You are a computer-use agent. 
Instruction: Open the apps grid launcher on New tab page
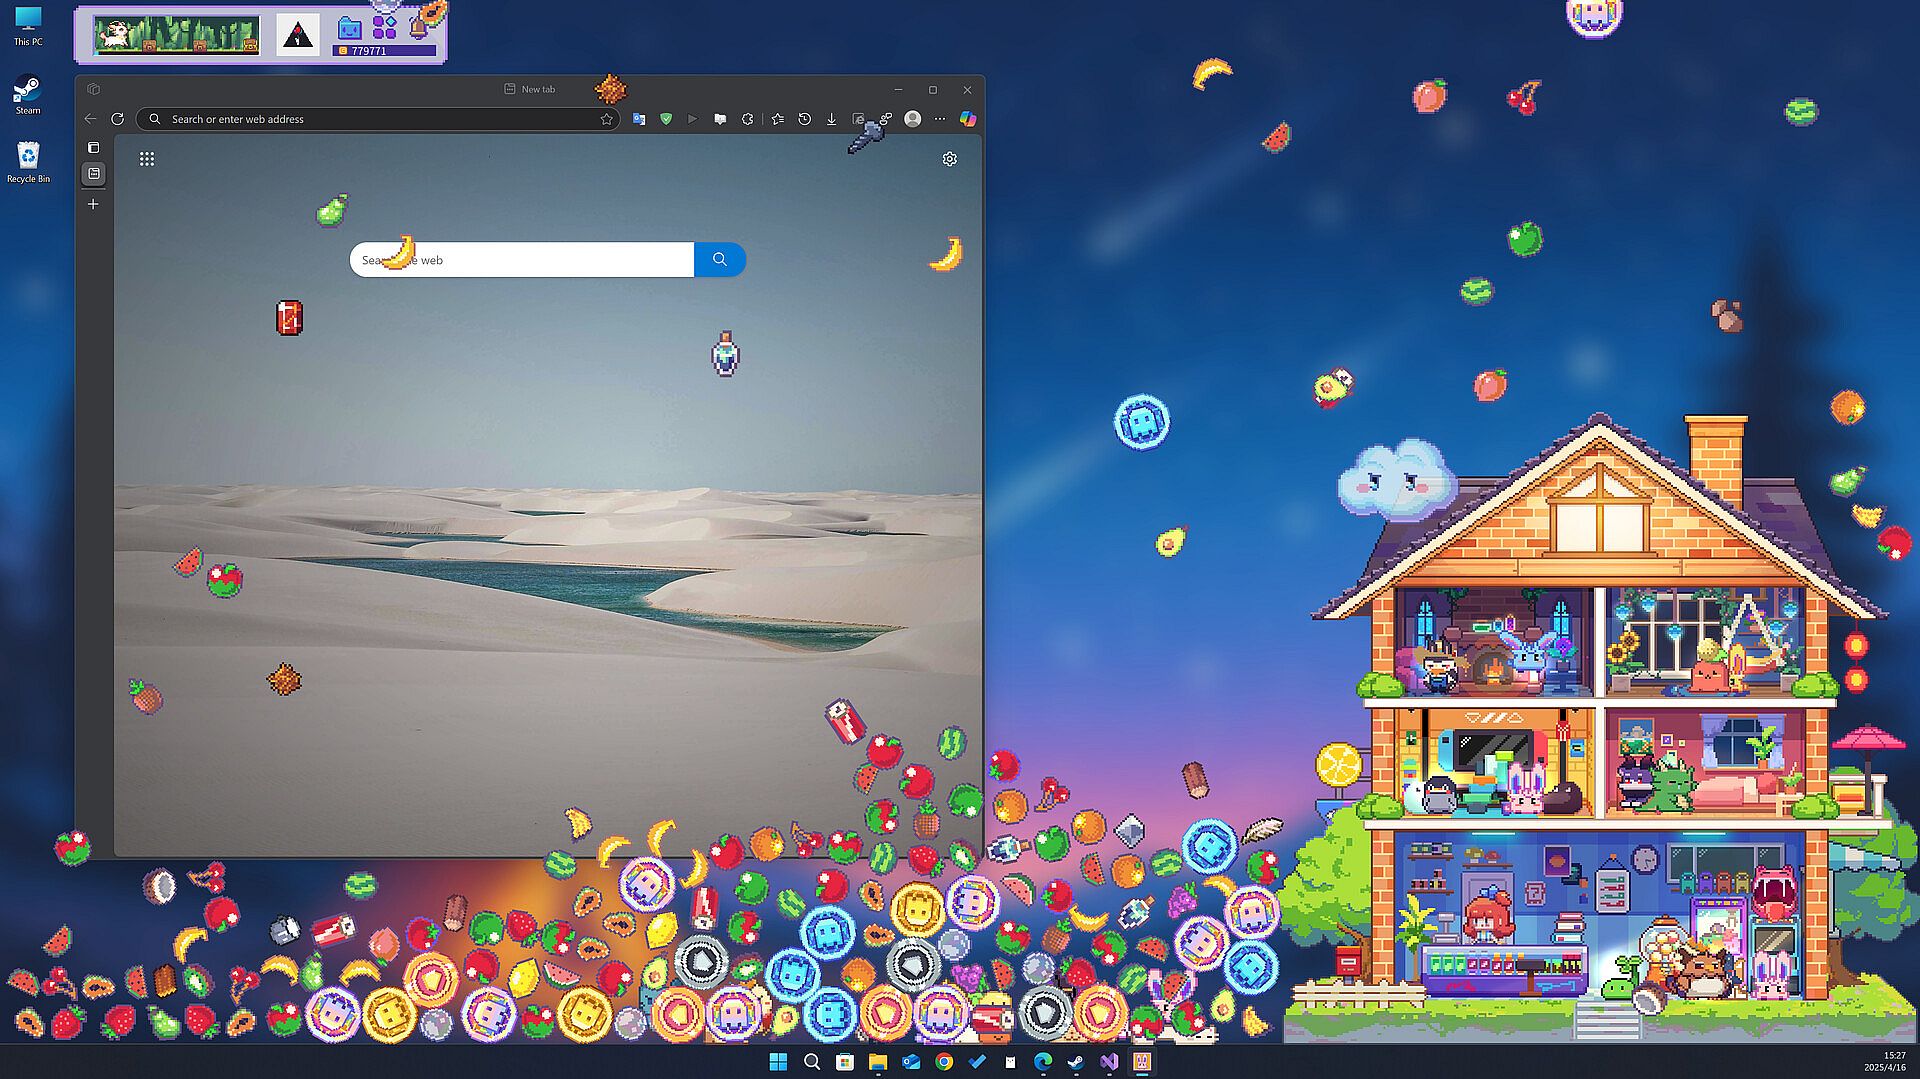(147, 159)
